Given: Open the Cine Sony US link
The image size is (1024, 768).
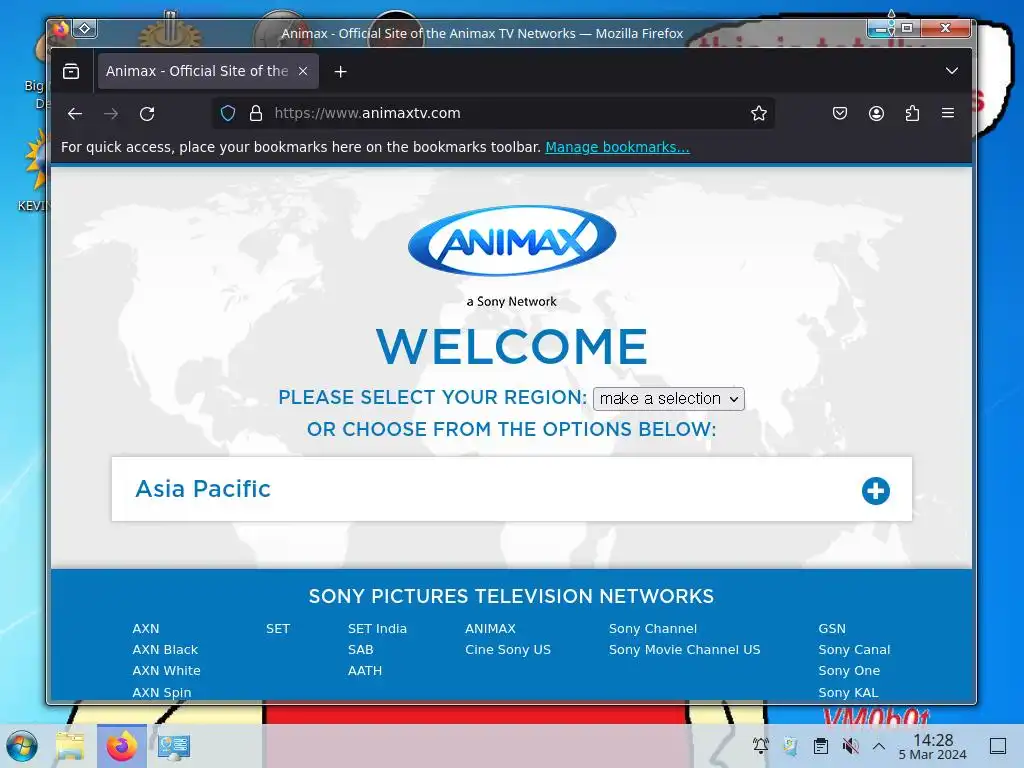Looking at the screenshot, I should tap(508, 649).
